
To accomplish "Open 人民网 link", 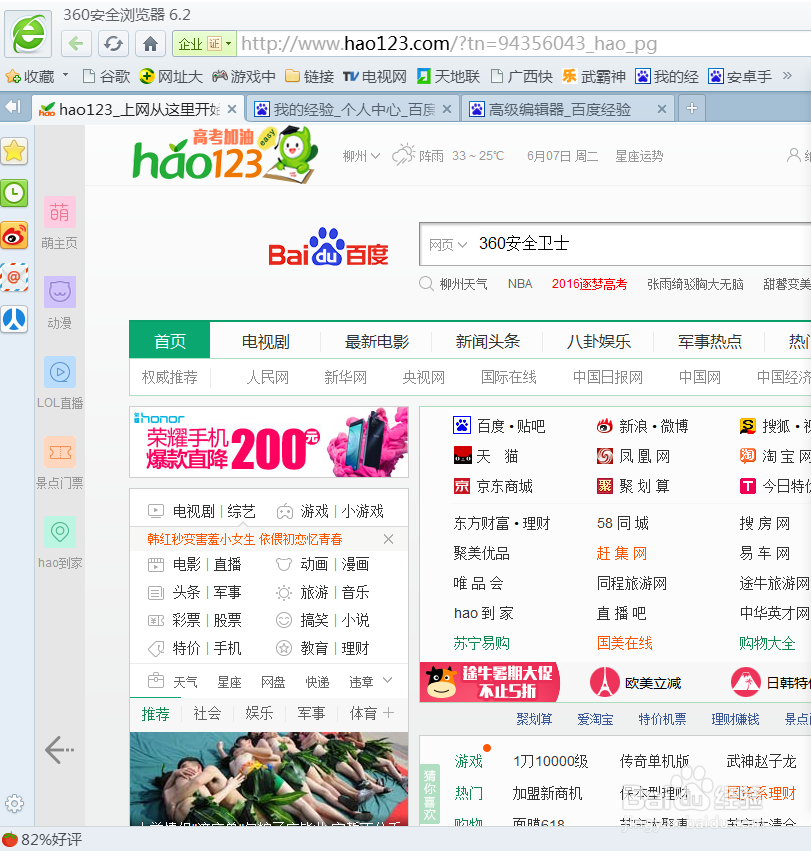I will [267, 377].
